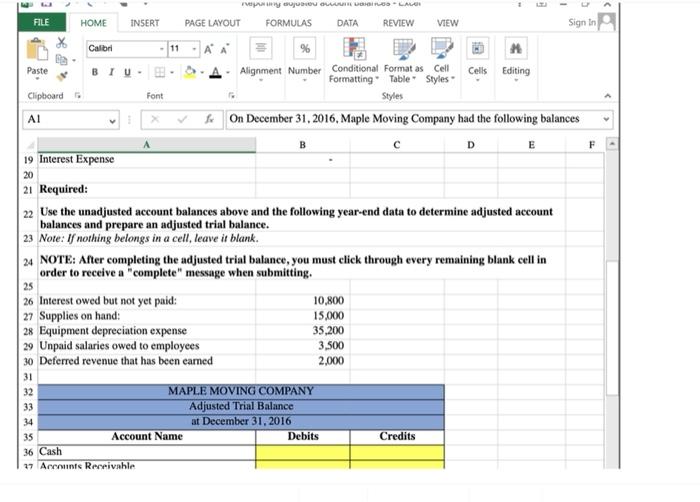The height and width of the screenshot is (502, 700).
Task: Apply the Fill Color bucket
Action: click(190, 72)
